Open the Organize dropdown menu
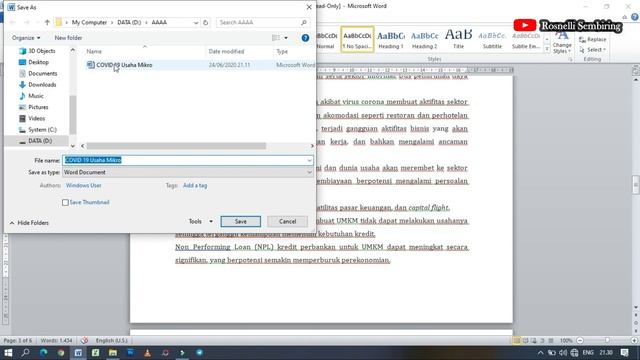This screenshot has height=360, width=640. [26, 38]
